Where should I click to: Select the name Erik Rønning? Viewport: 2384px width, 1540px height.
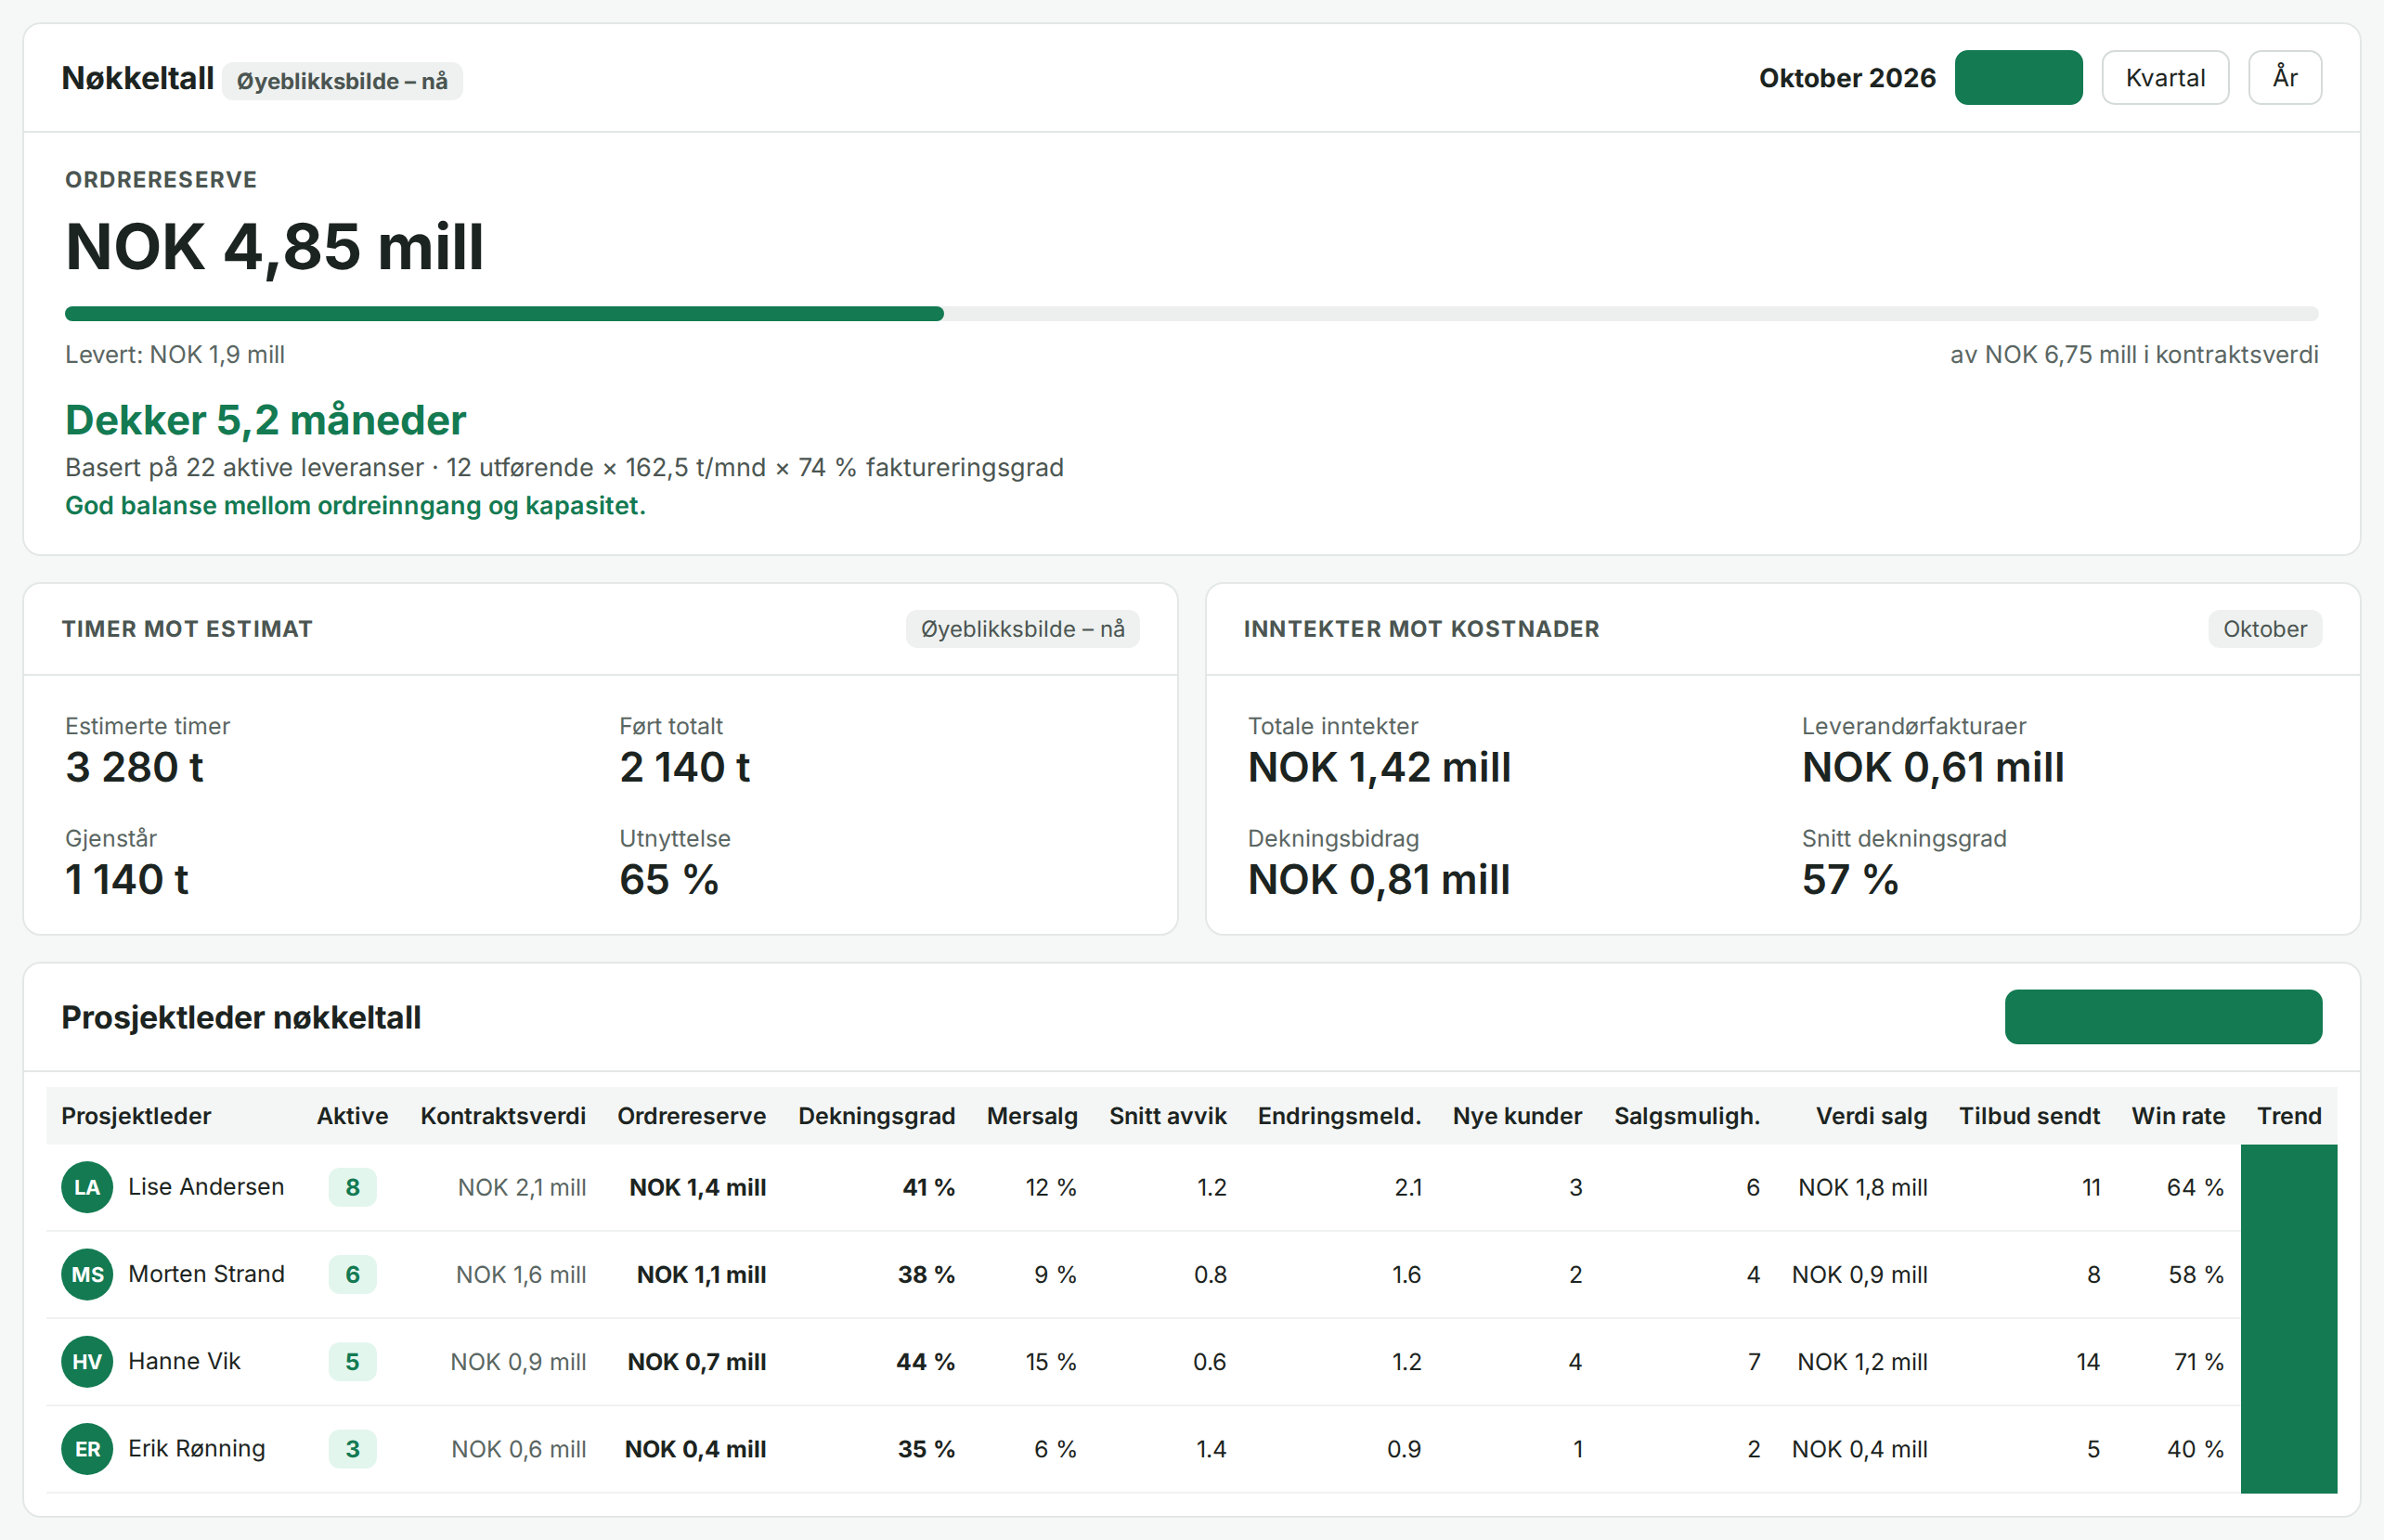point(196,1448)
